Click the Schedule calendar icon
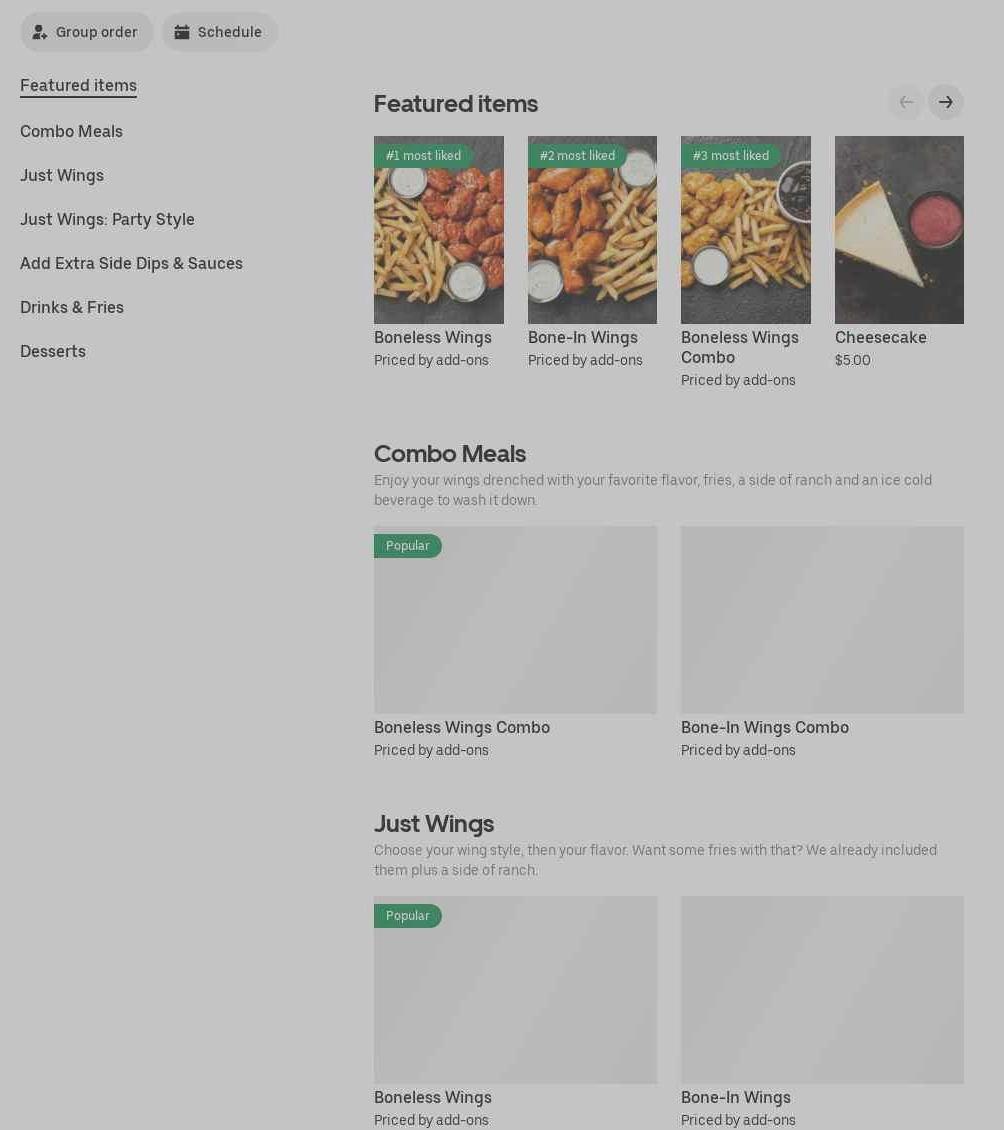Screen dimensions: 1004x1130 [x=182, y=32]
